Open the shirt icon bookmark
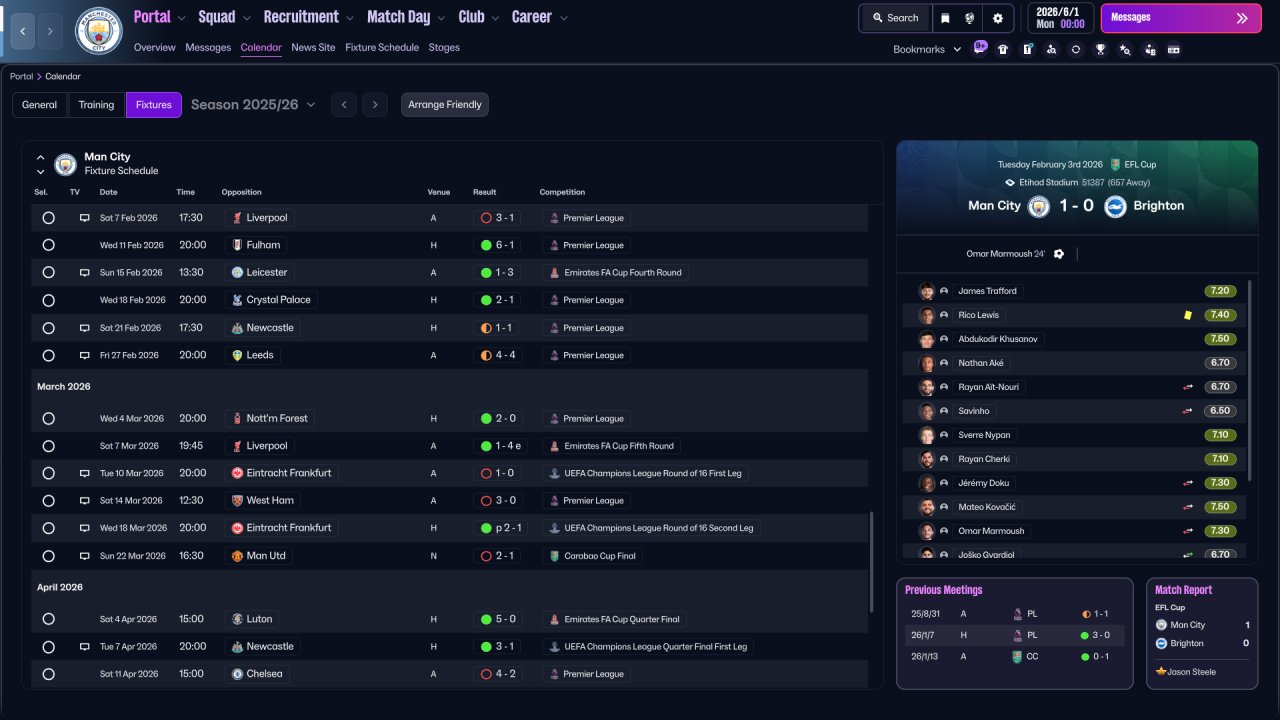 tap(1003, 49)
